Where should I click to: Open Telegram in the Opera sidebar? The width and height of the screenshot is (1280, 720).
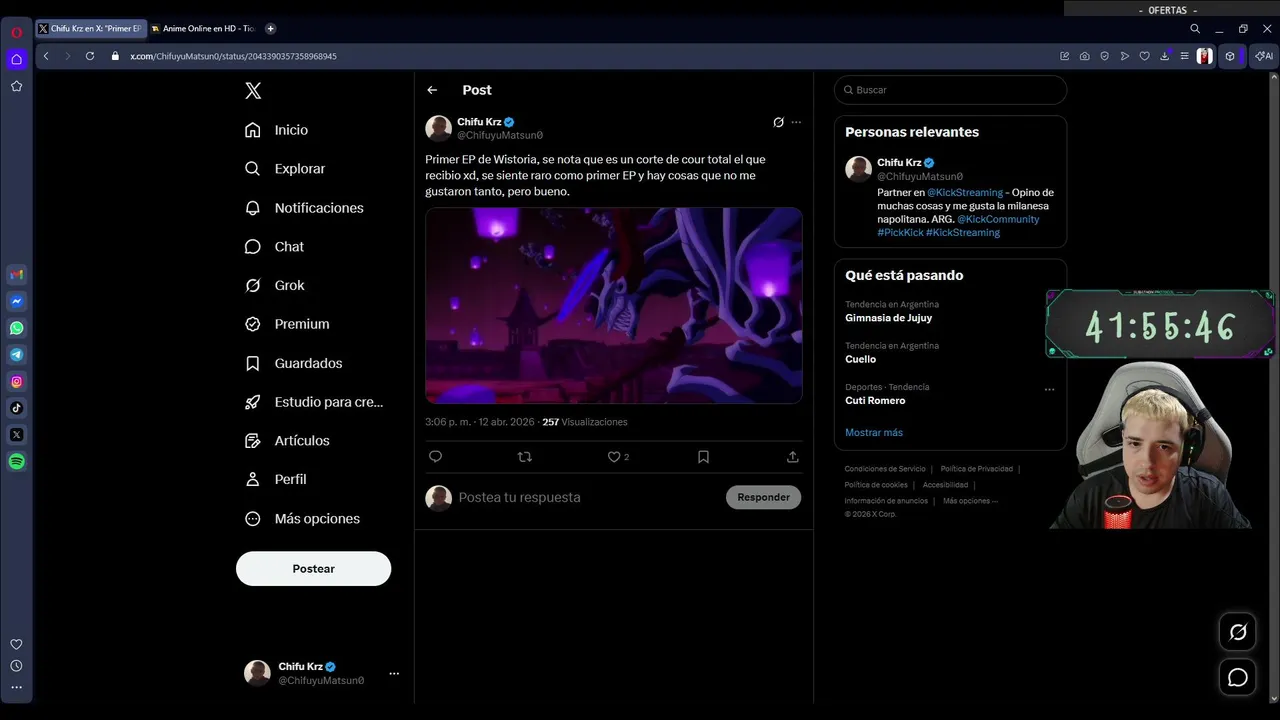[x=17, y=355]
